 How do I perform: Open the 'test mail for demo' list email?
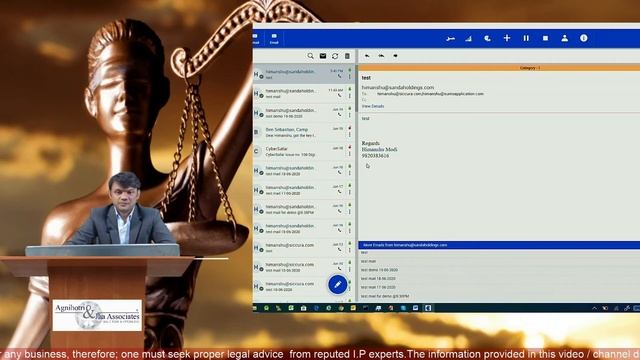pyautogui.click(x=304, y=209)
